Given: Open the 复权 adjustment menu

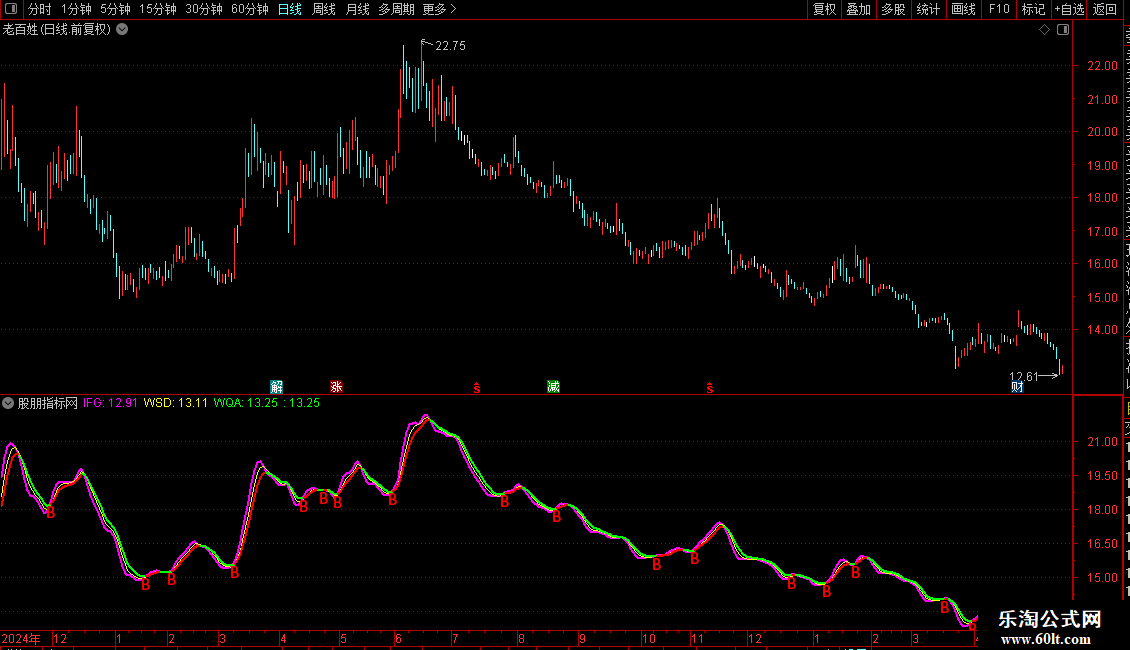Looking at the screenshot, I should (x=824, y=9).
